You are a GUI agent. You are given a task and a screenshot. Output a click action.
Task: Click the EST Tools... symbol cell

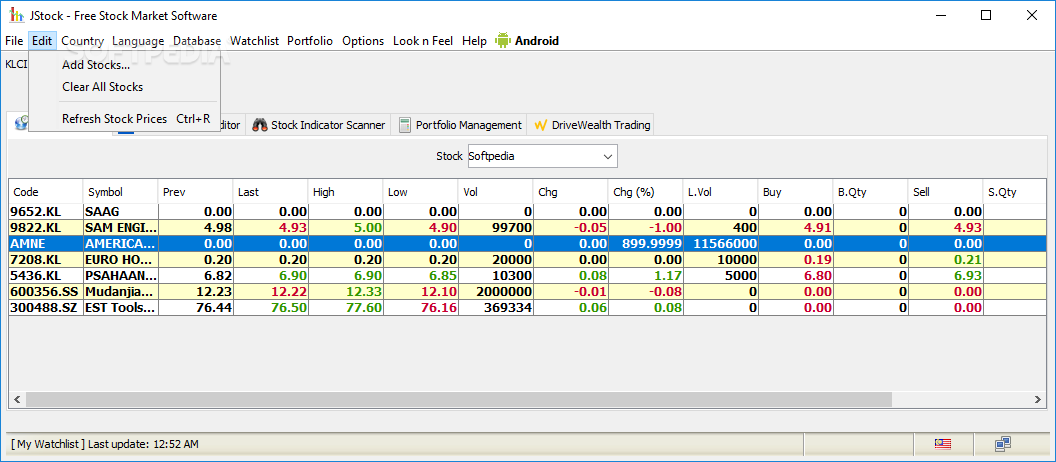(120, 308)
